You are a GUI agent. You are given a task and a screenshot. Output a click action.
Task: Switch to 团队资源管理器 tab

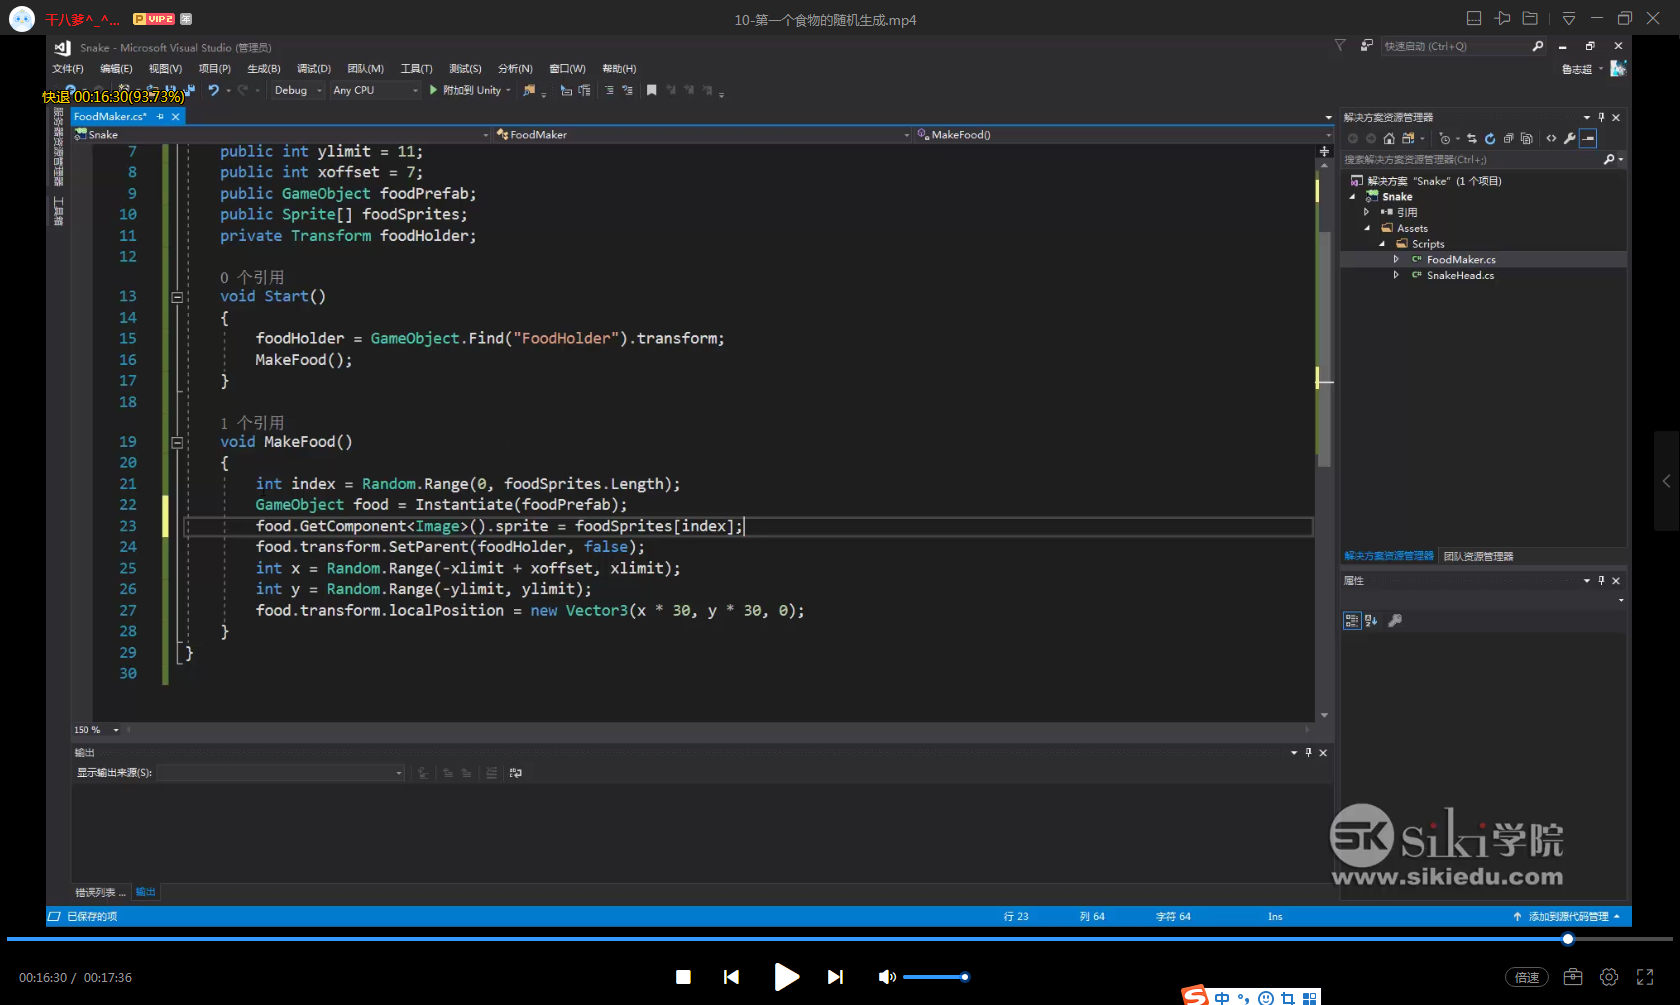1478,557
